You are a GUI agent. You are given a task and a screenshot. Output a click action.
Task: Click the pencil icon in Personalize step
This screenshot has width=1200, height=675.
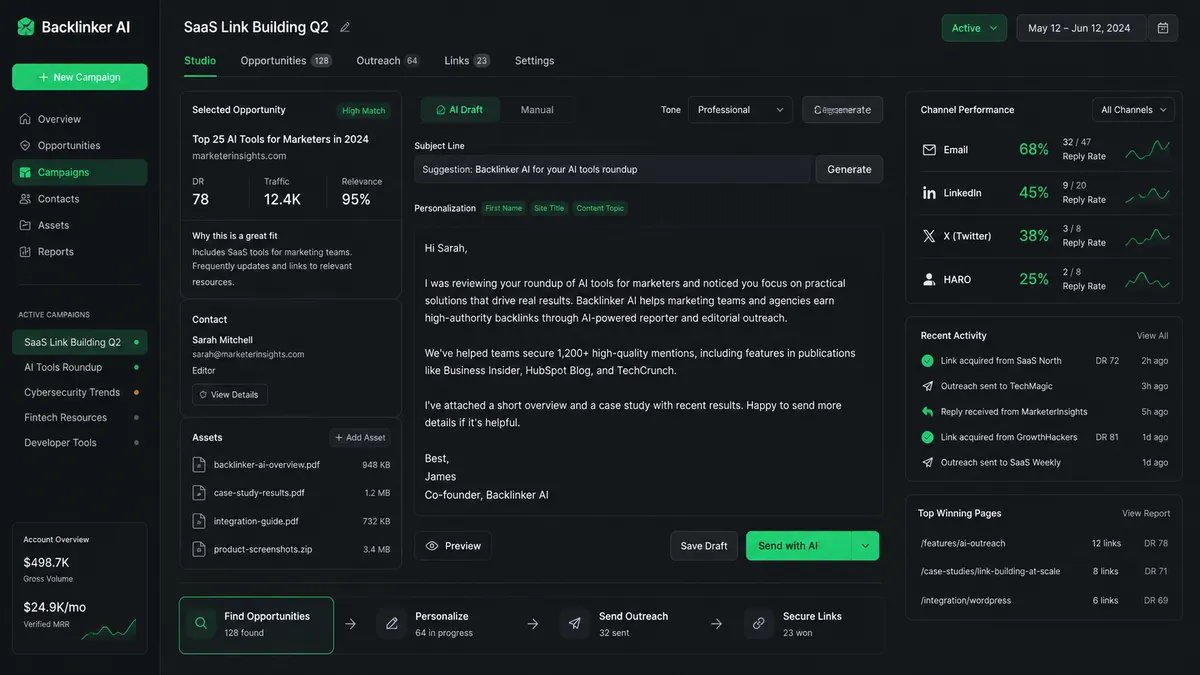(392, 623)
